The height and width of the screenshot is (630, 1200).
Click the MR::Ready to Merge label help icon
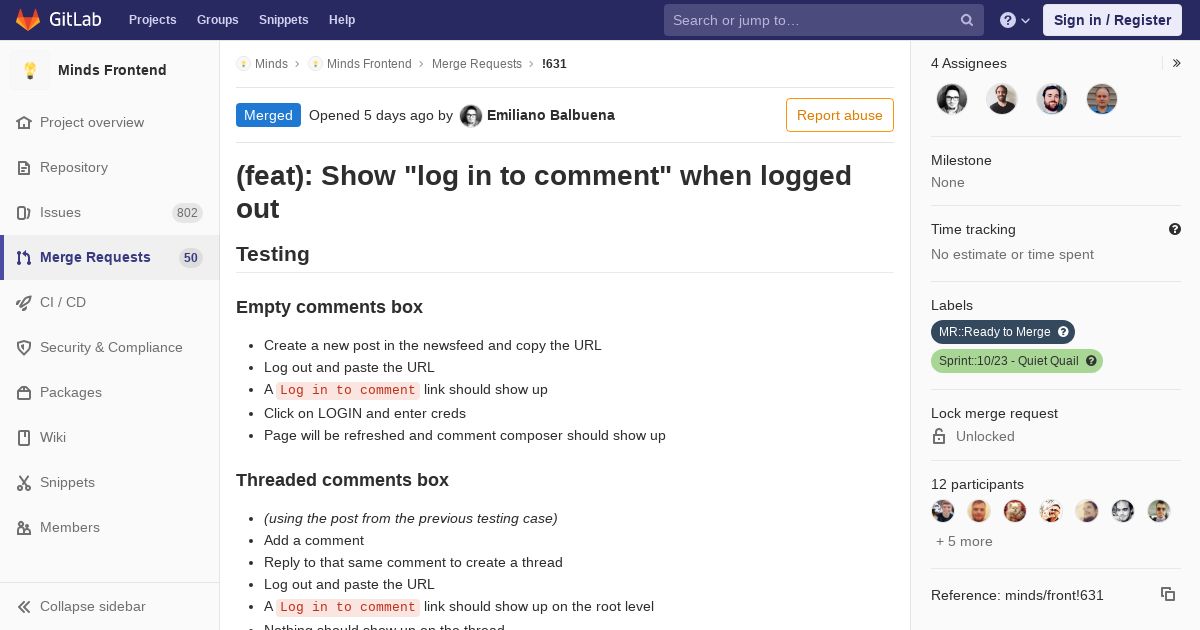pos(1064,332)
